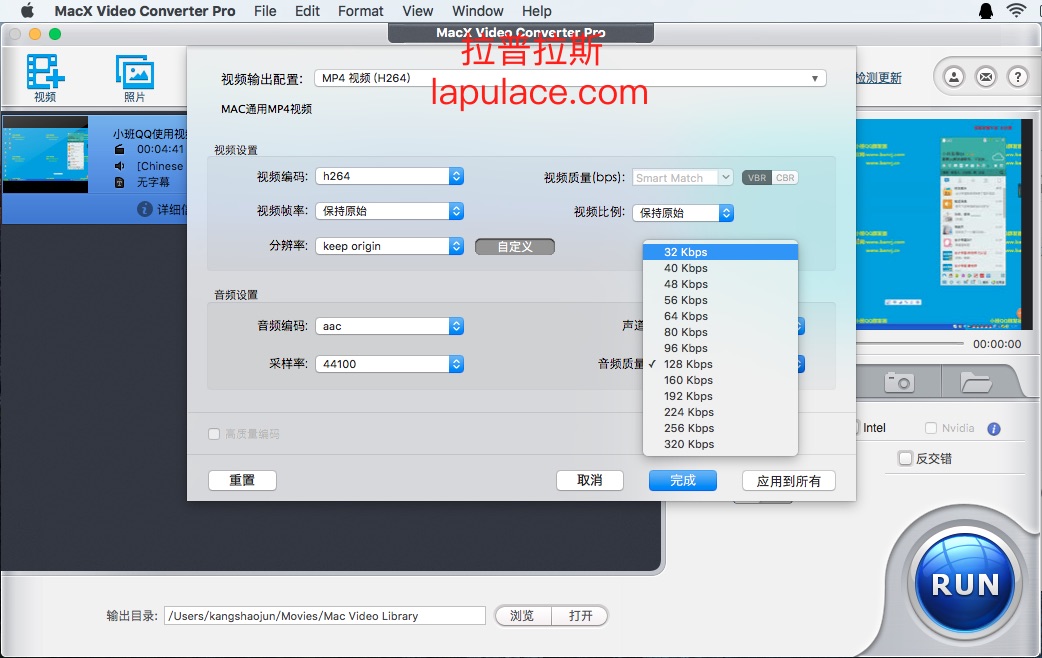
Task: Add a video file with the 视频 icon
Action: tap(45, 78)
